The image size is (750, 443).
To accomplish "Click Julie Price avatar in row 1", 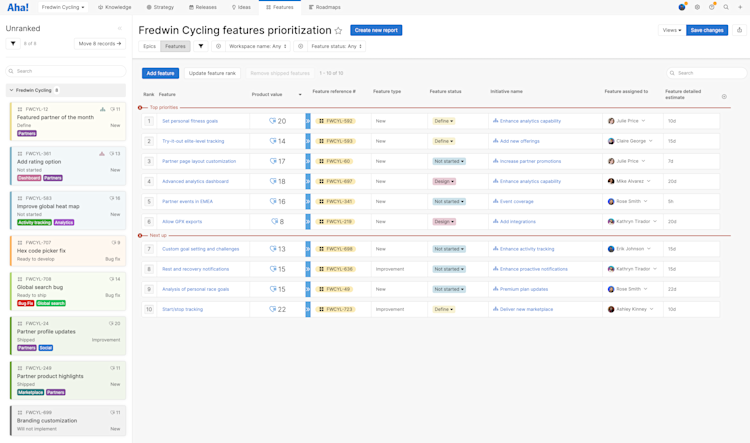I will pyautogui.click(x=611, y=121).
